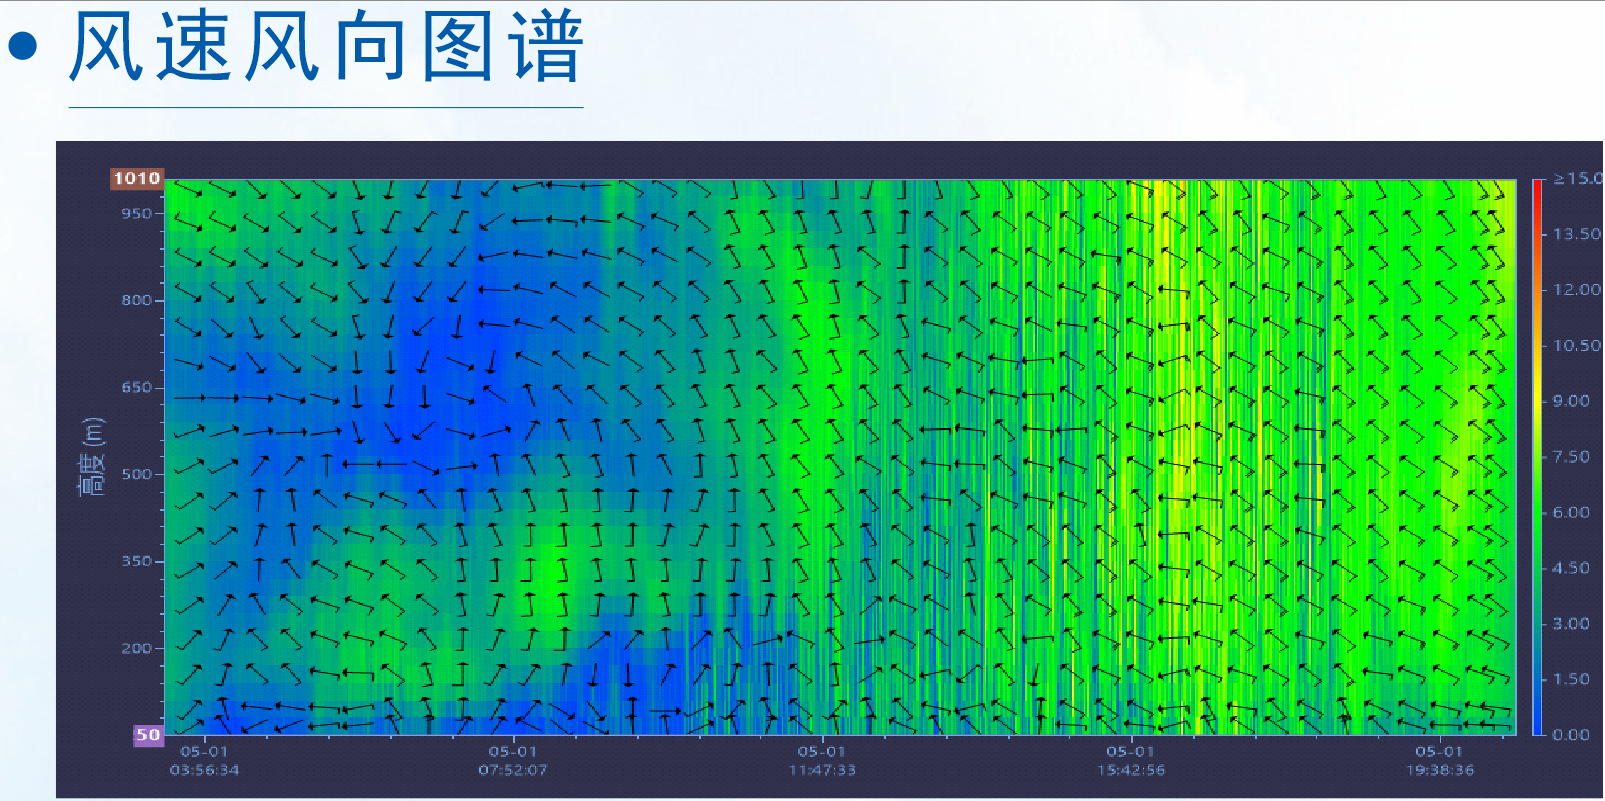The image size is (1605, 801).
Task: Select the title text 风速风向图谱
Action: pos(325,47)
